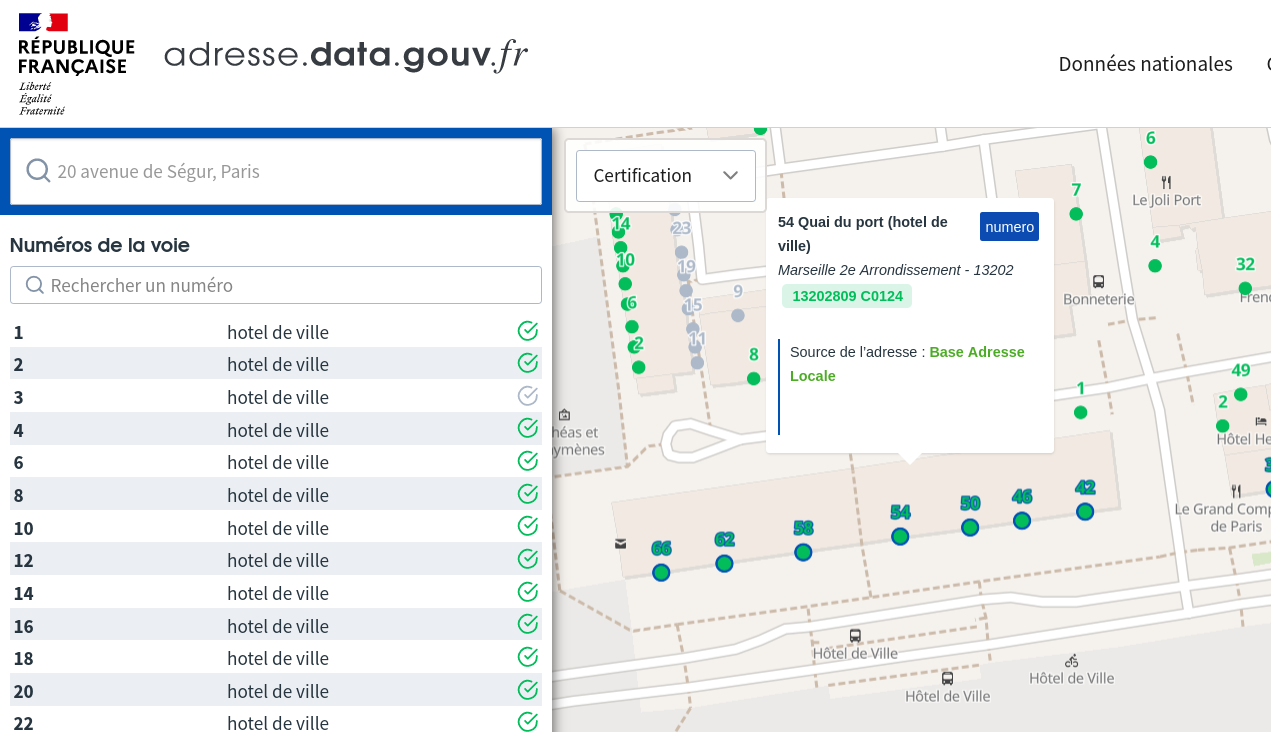
Task: Select number 2 hotel de ville row
Action: (x=276, y=364)
